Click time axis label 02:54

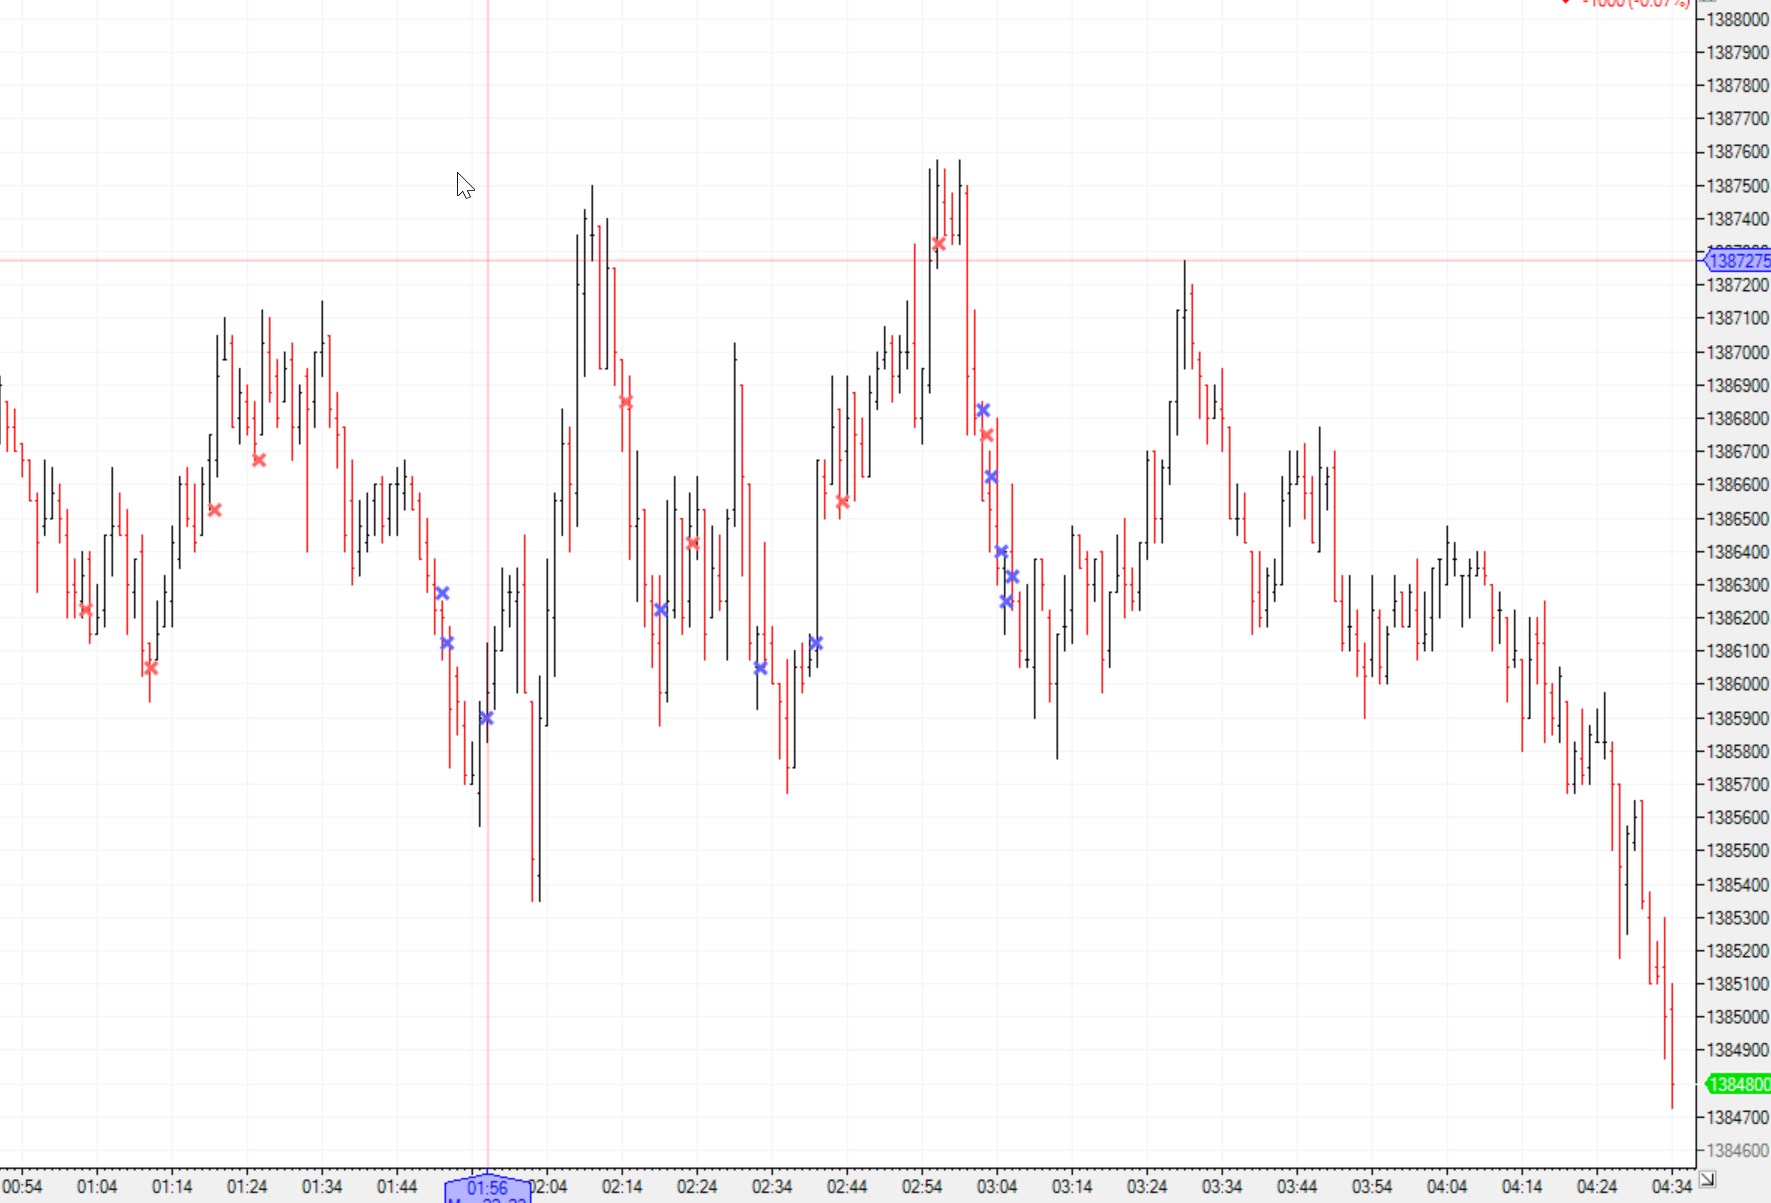click(922, 1187)
